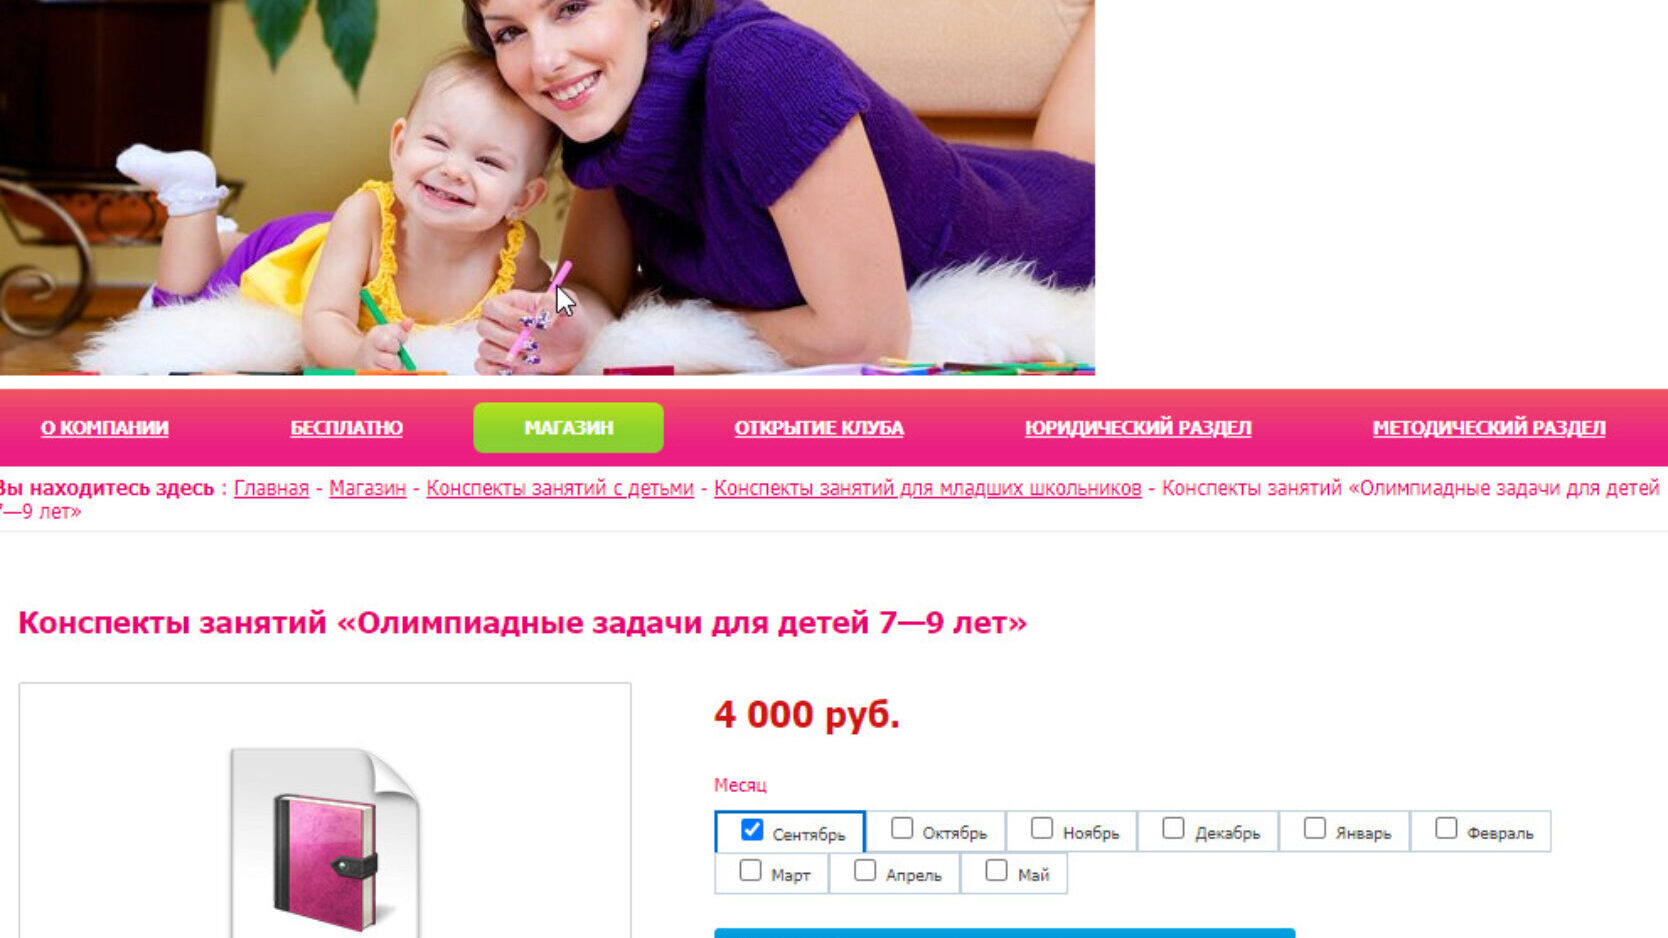Follow the Главная breadcrumb link
This screenshot has width=1668, height=938.
[x=271, y=488]
